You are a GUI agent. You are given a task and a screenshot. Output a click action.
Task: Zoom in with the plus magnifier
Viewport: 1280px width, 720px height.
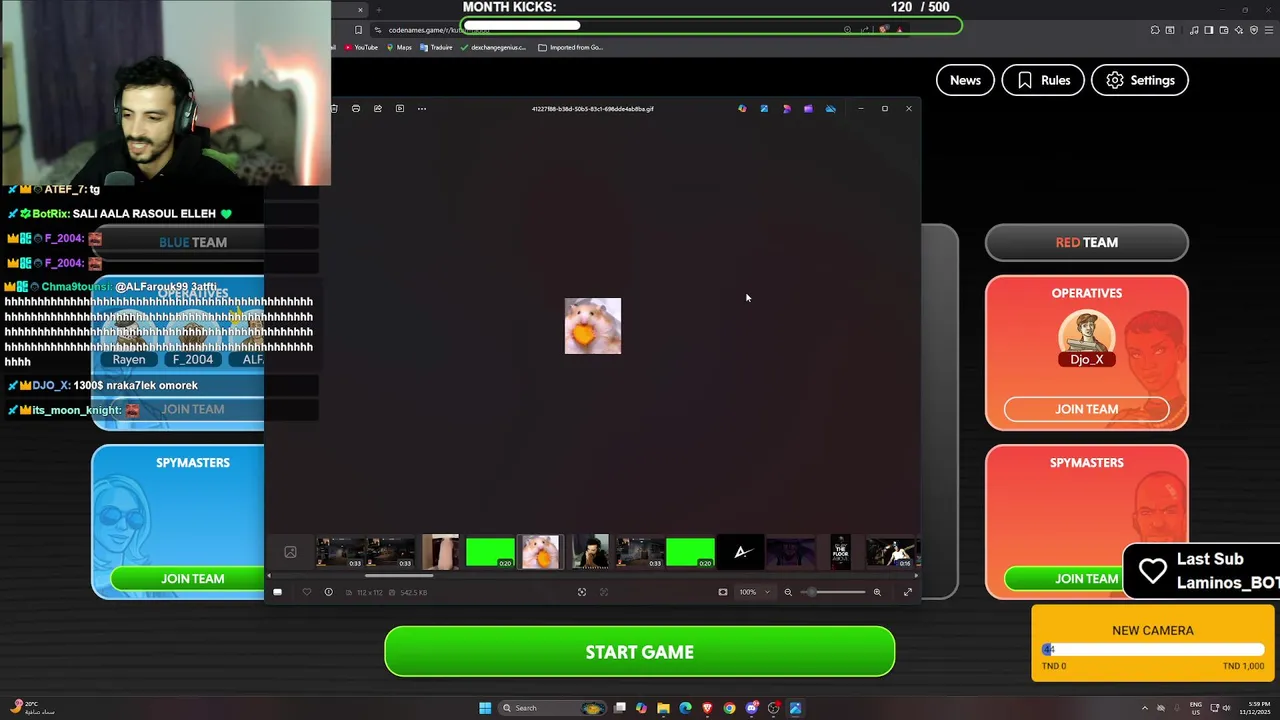[x=877, y=592]
